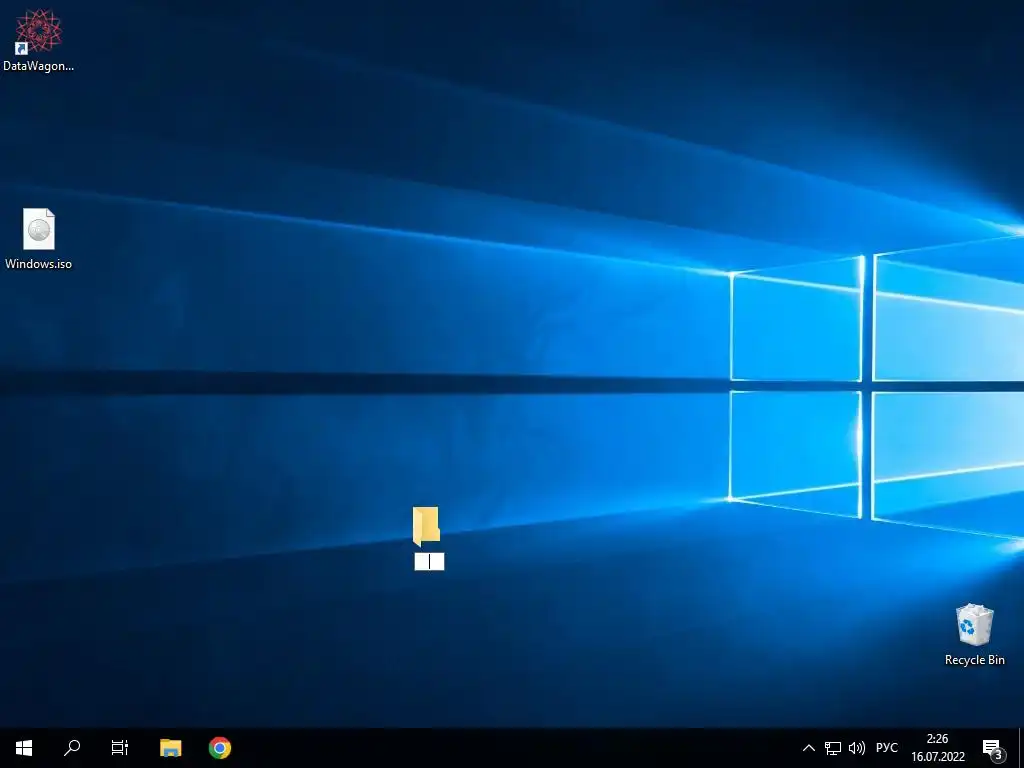Switch input language via РУС indicator
Image resolution: width=1024 pixels, height=768 pixels.
click(x=887, y=748)
